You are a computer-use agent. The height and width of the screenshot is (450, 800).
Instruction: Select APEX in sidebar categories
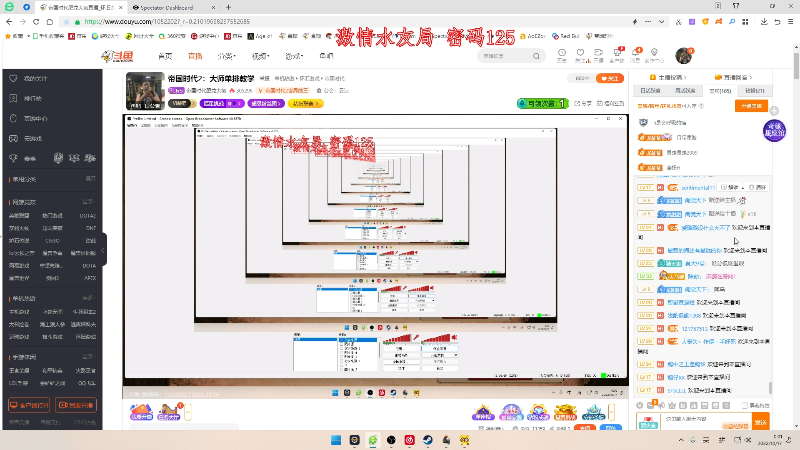[x=90, y=279]
